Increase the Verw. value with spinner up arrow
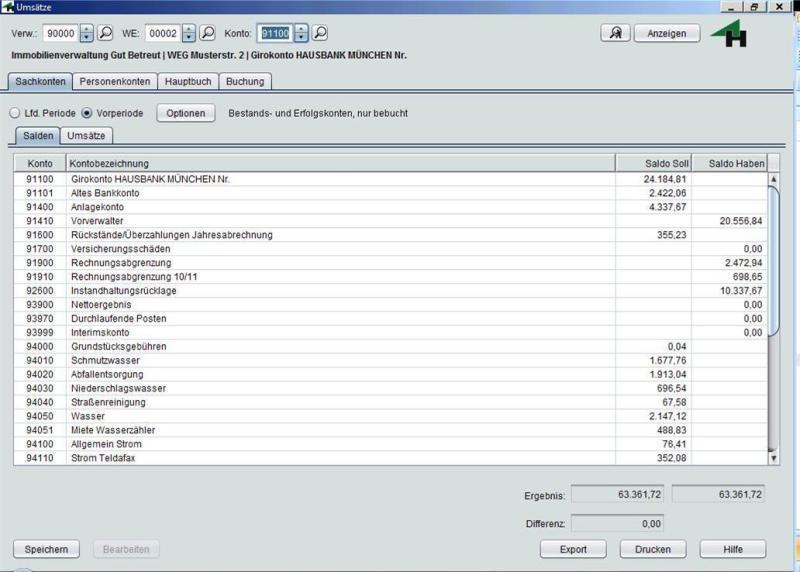The height and width of the screenshot is (572, 800). (87, 29)
